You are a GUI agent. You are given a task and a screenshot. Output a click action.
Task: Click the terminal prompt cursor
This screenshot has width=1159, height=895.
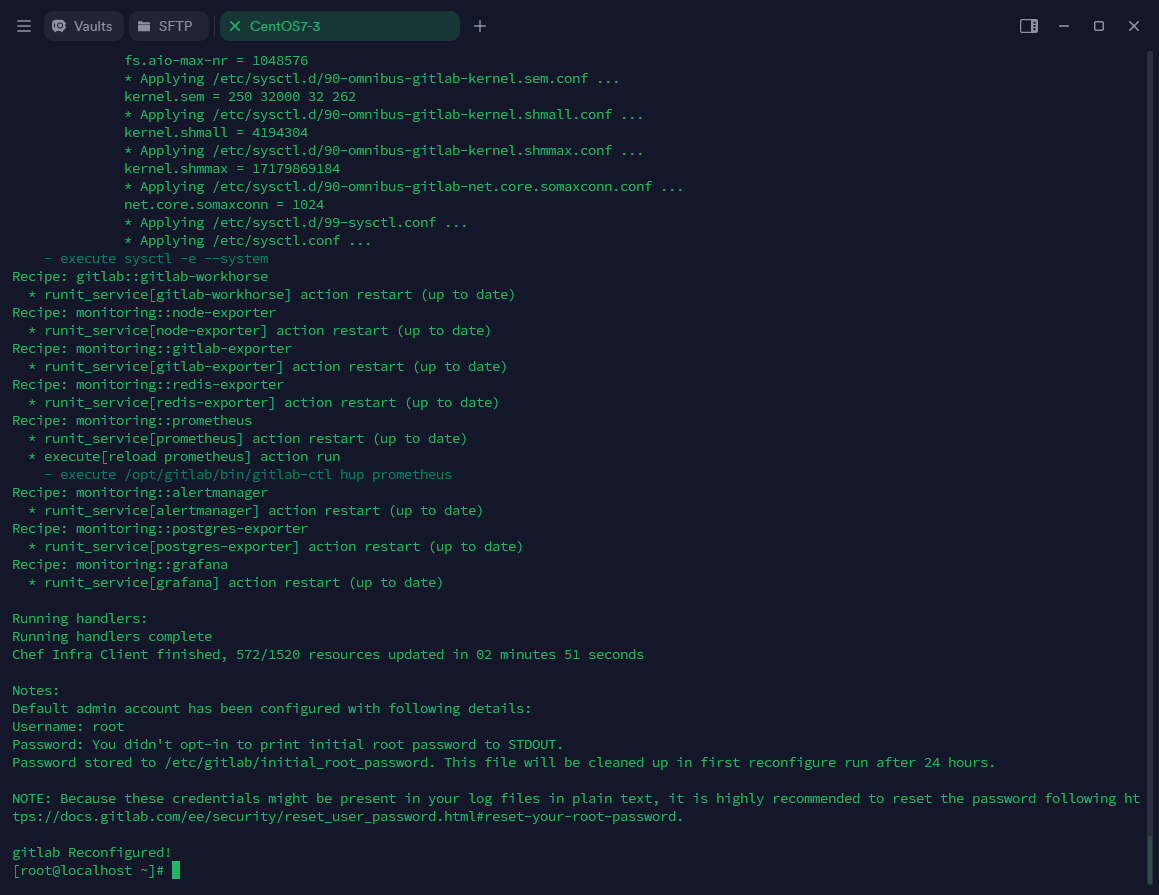coord(176,870)
